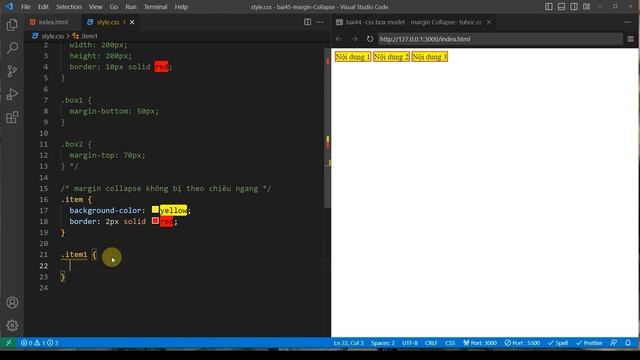Open the Source Control view
Image resolution: width=640 pixels, height=360 pixels.
coord(12,71)
